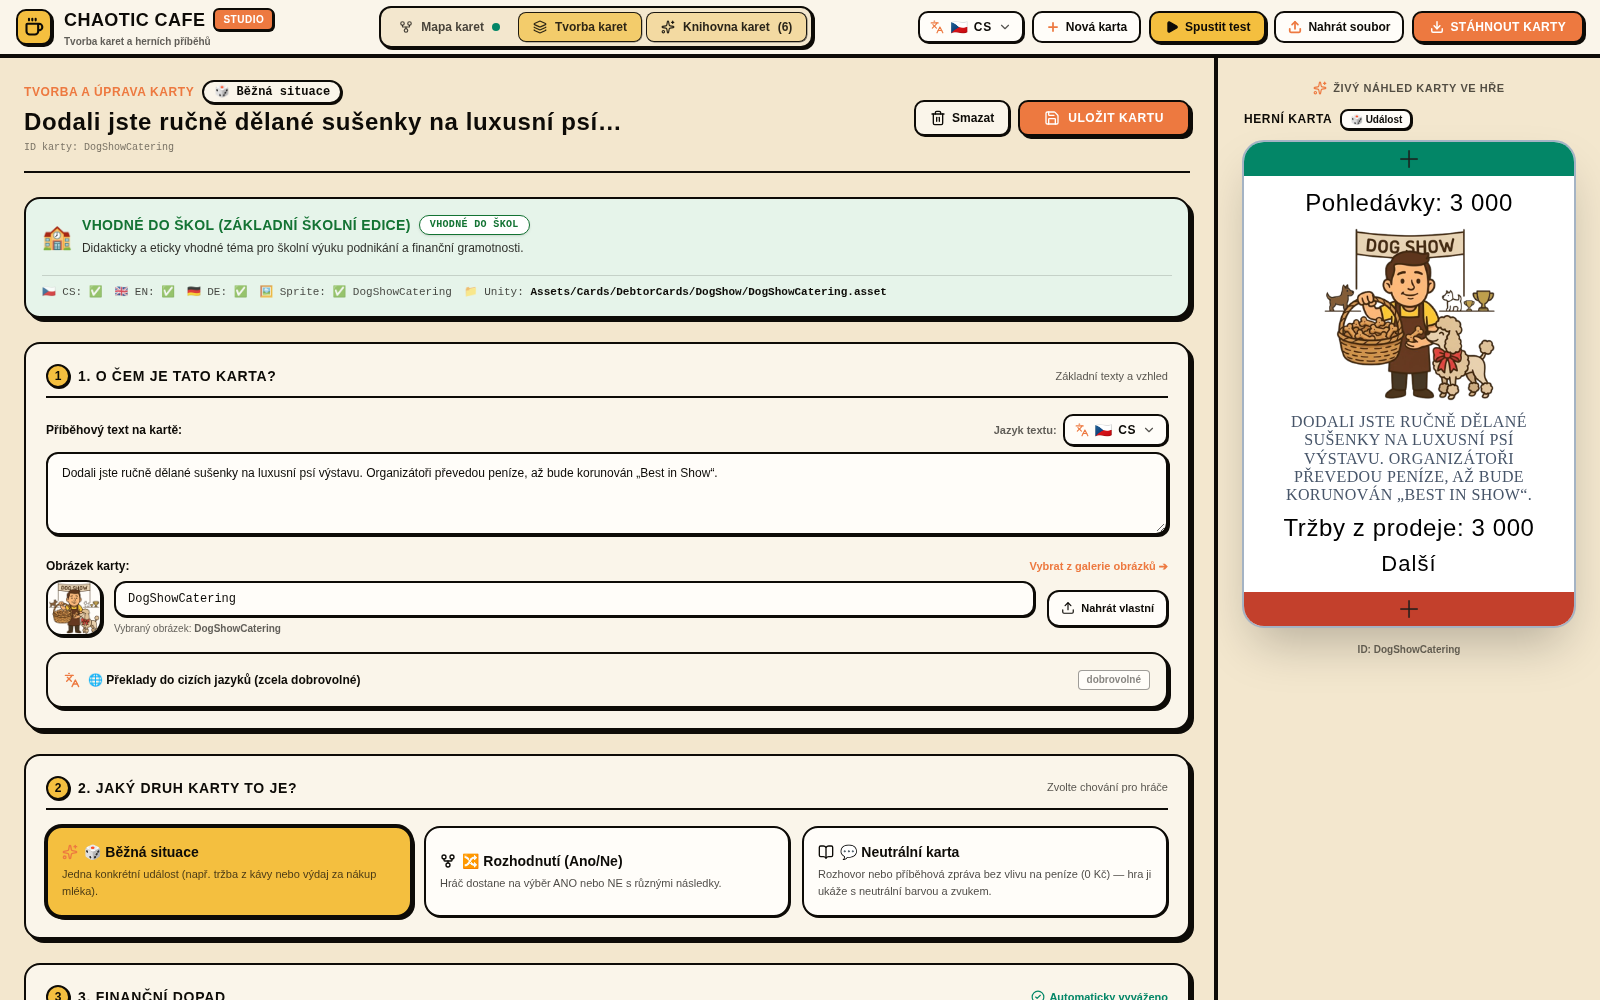Viewport: 1600px width, 1000px height.
Task: Click the STUDIO badge
Action: point(243,20)
